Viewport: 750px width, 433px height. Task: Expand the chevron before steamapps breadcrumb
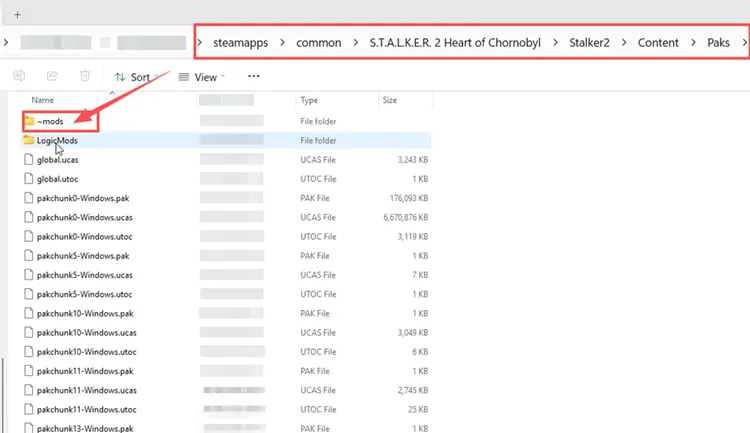point(199,43)
